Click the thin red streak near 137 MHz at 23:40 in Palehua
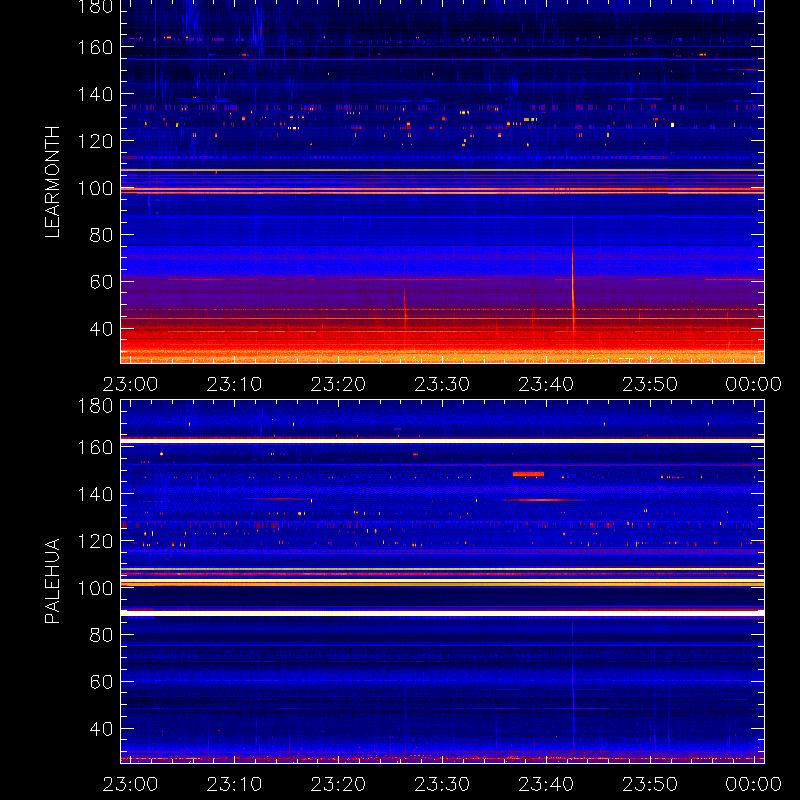This screenshot has height=800, width=800. point(543,500)
